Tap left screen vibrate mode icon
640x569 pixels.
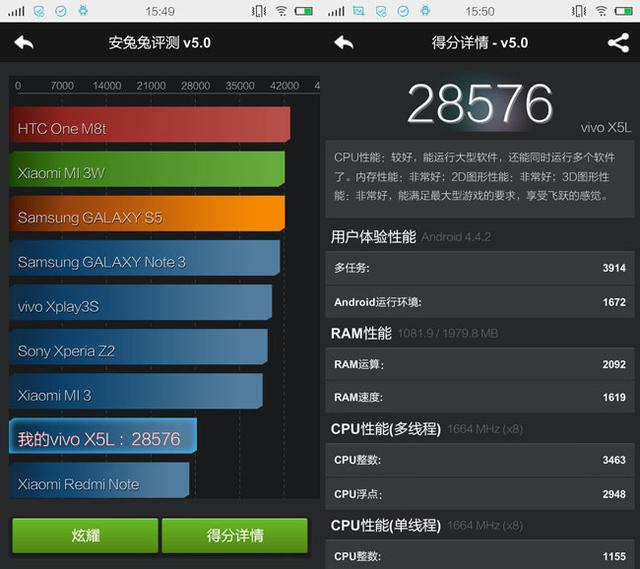click(259, 11)
